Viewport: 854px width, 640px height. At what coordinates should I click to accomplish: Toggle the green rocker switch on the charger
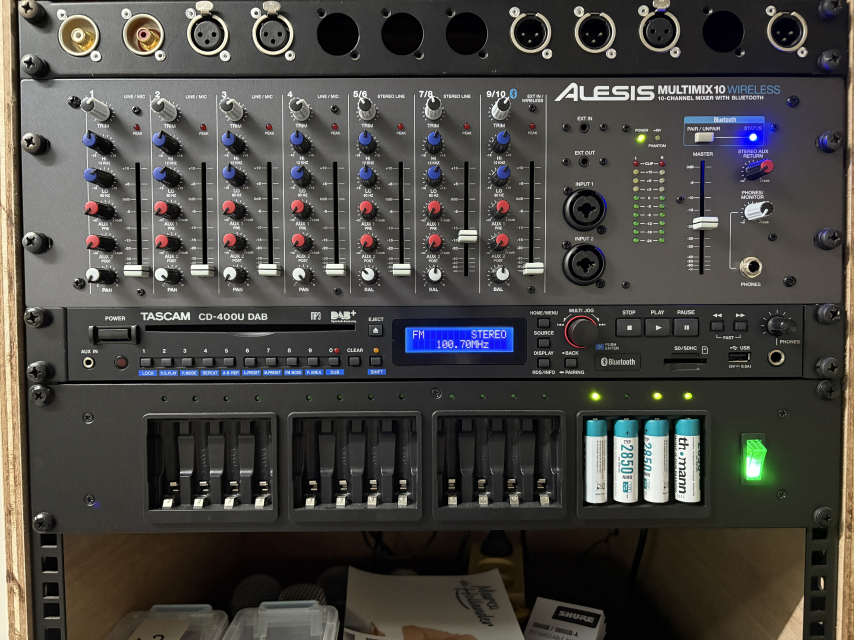(x=754, y=458)
